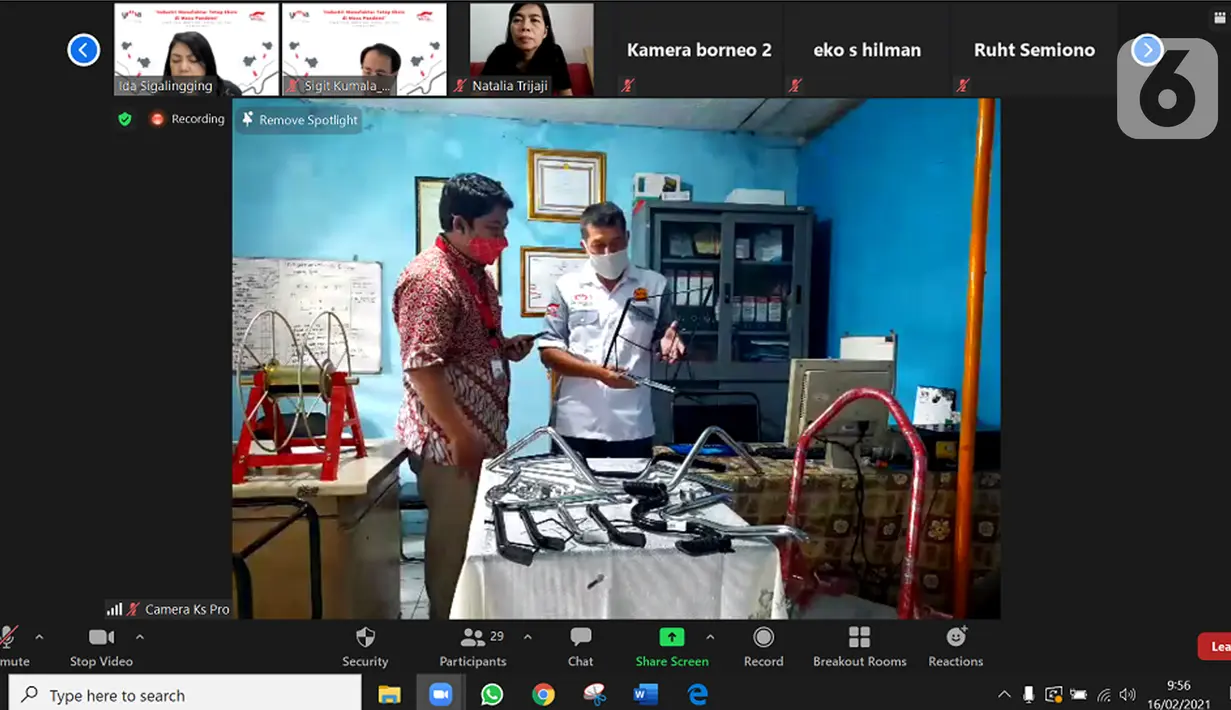Open File Explorer from taskbar
The height and width of the screenshot is (710, 1231).
(389, 694)
